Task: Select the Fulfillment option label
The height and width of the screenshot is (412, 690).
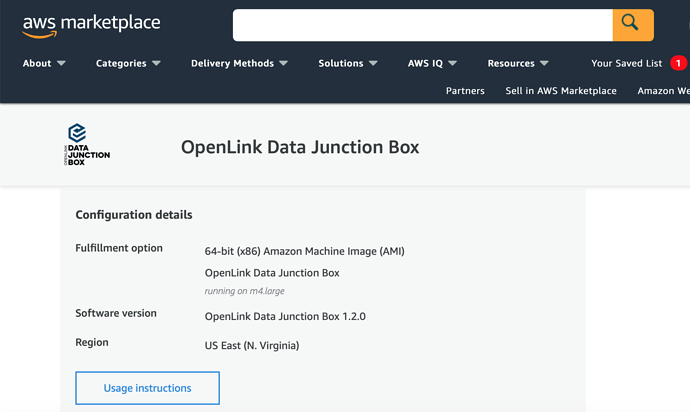Action: [119, 248]
